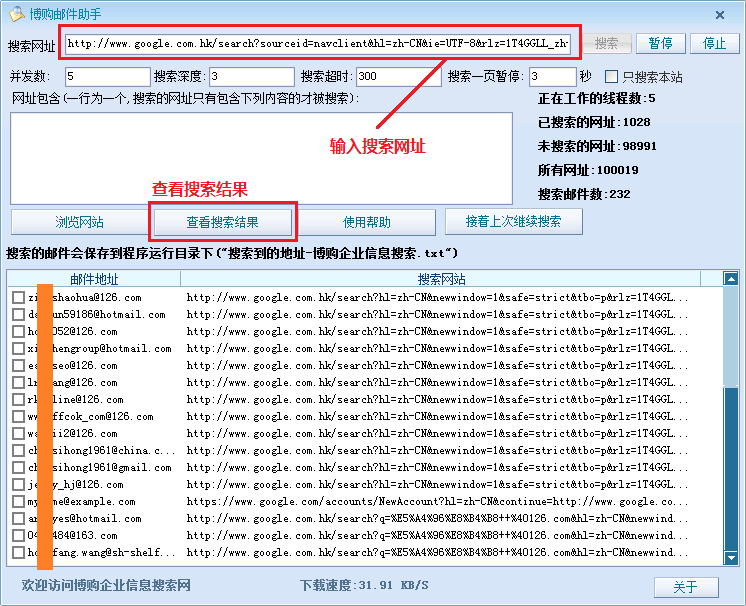Click into the 搜索网址 URL input field
746x606 pixels.
(x=317, y=44)
